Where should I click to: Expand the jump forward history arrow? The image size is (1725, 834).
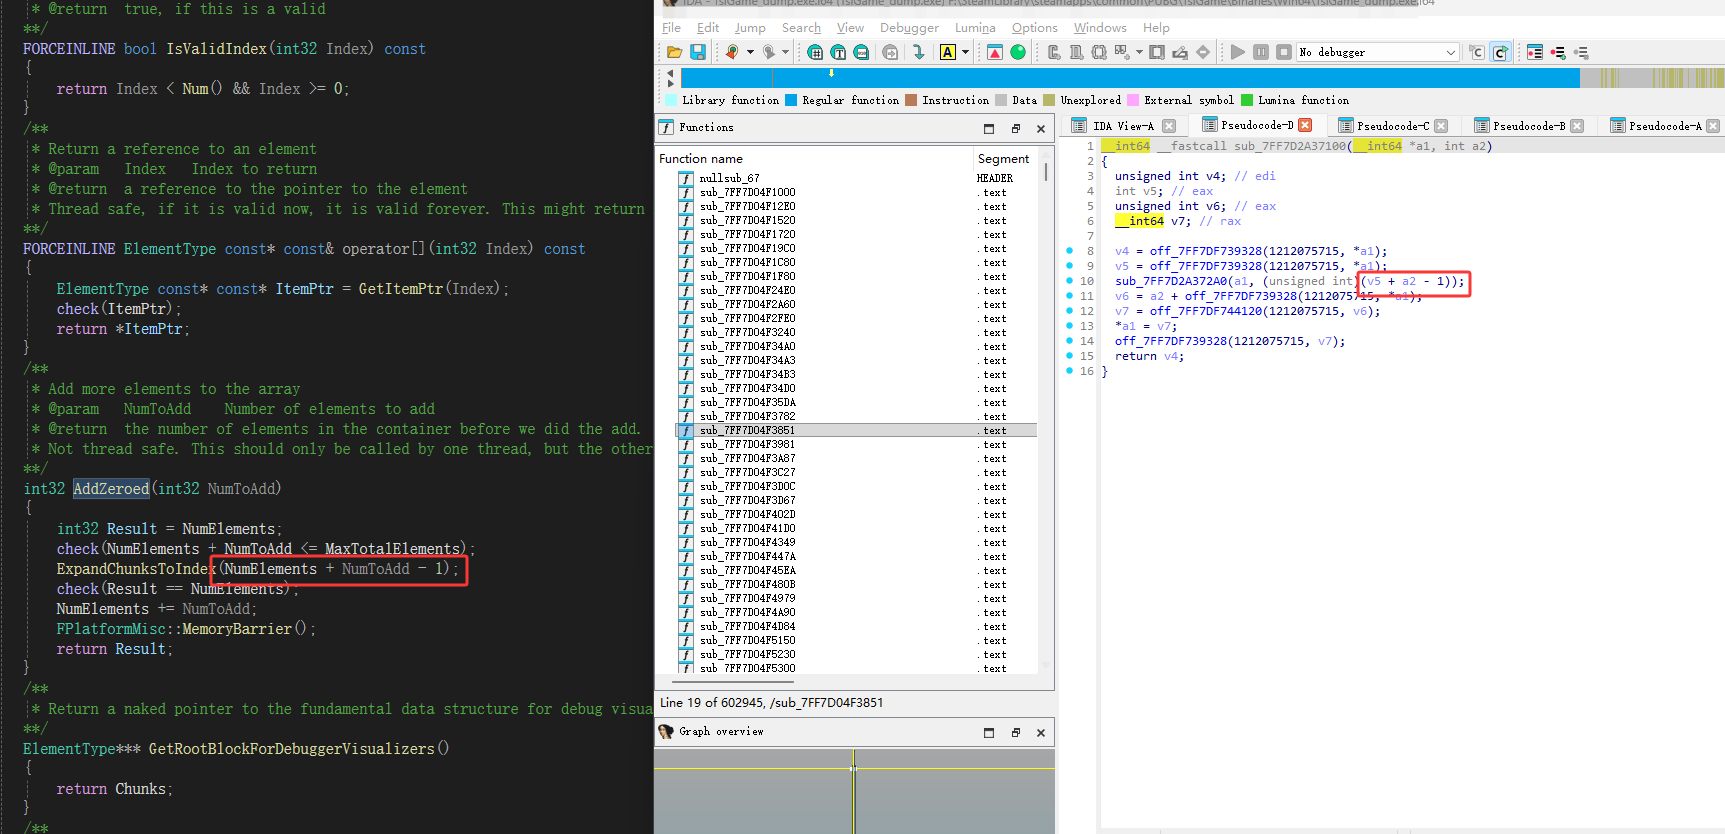[x=785, y=52]
